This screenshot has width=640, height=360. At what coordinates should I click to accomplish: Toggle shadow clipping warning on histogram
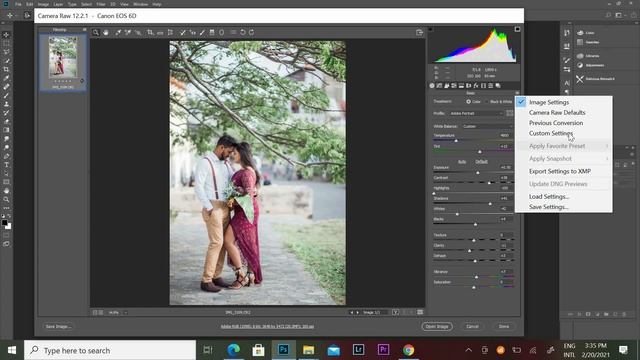[431, 29]
